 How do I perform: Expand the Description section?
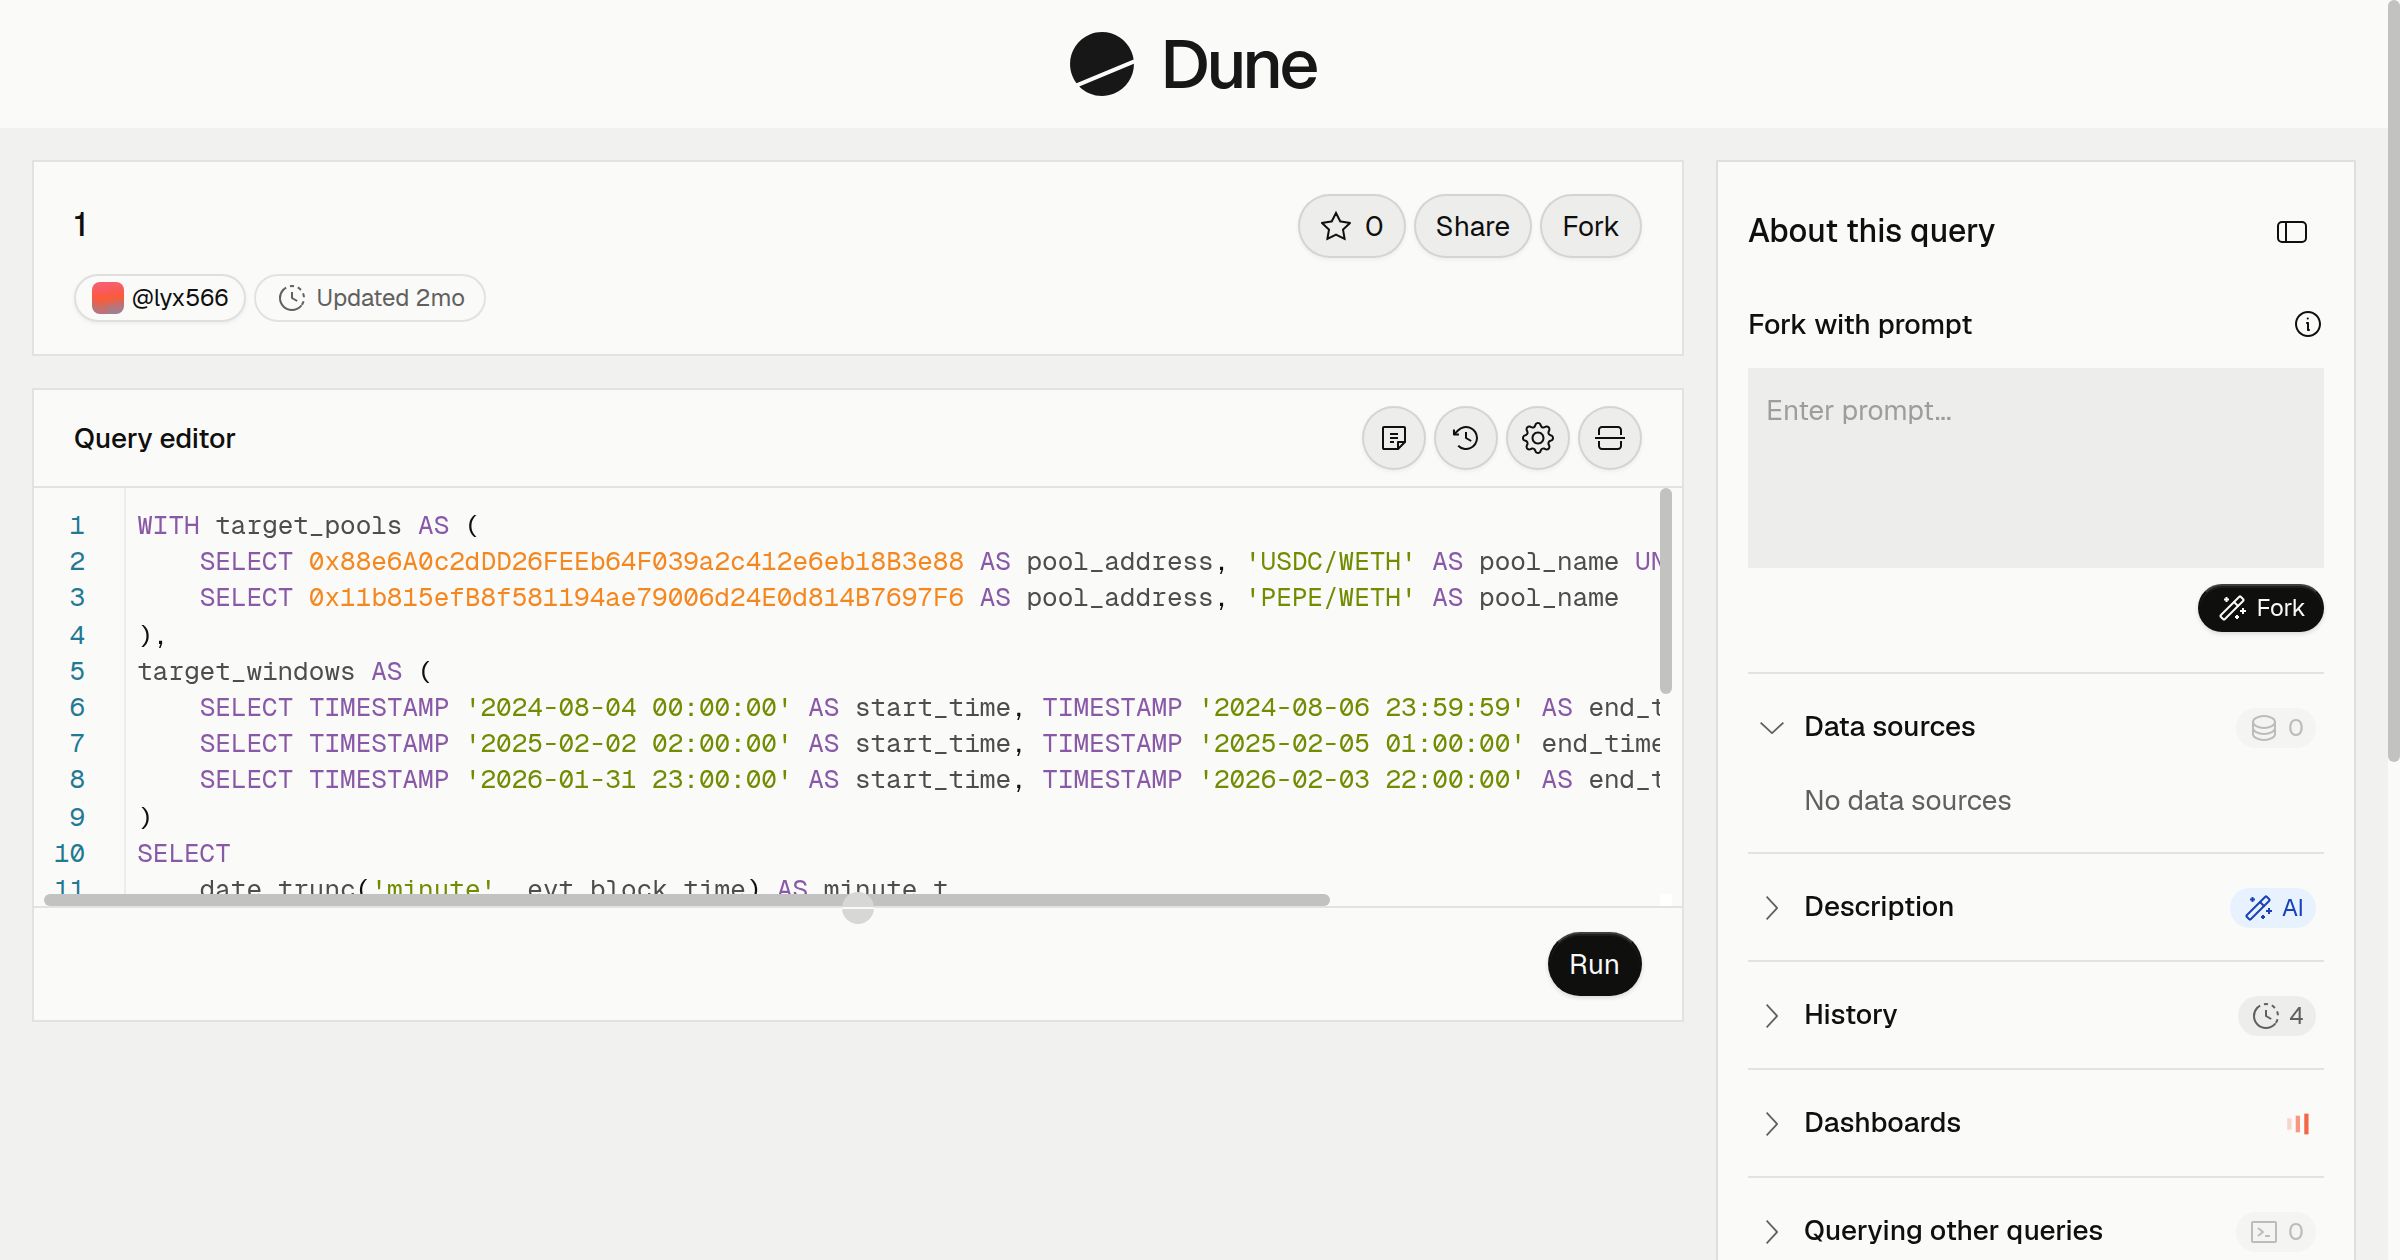[1772, 907]
